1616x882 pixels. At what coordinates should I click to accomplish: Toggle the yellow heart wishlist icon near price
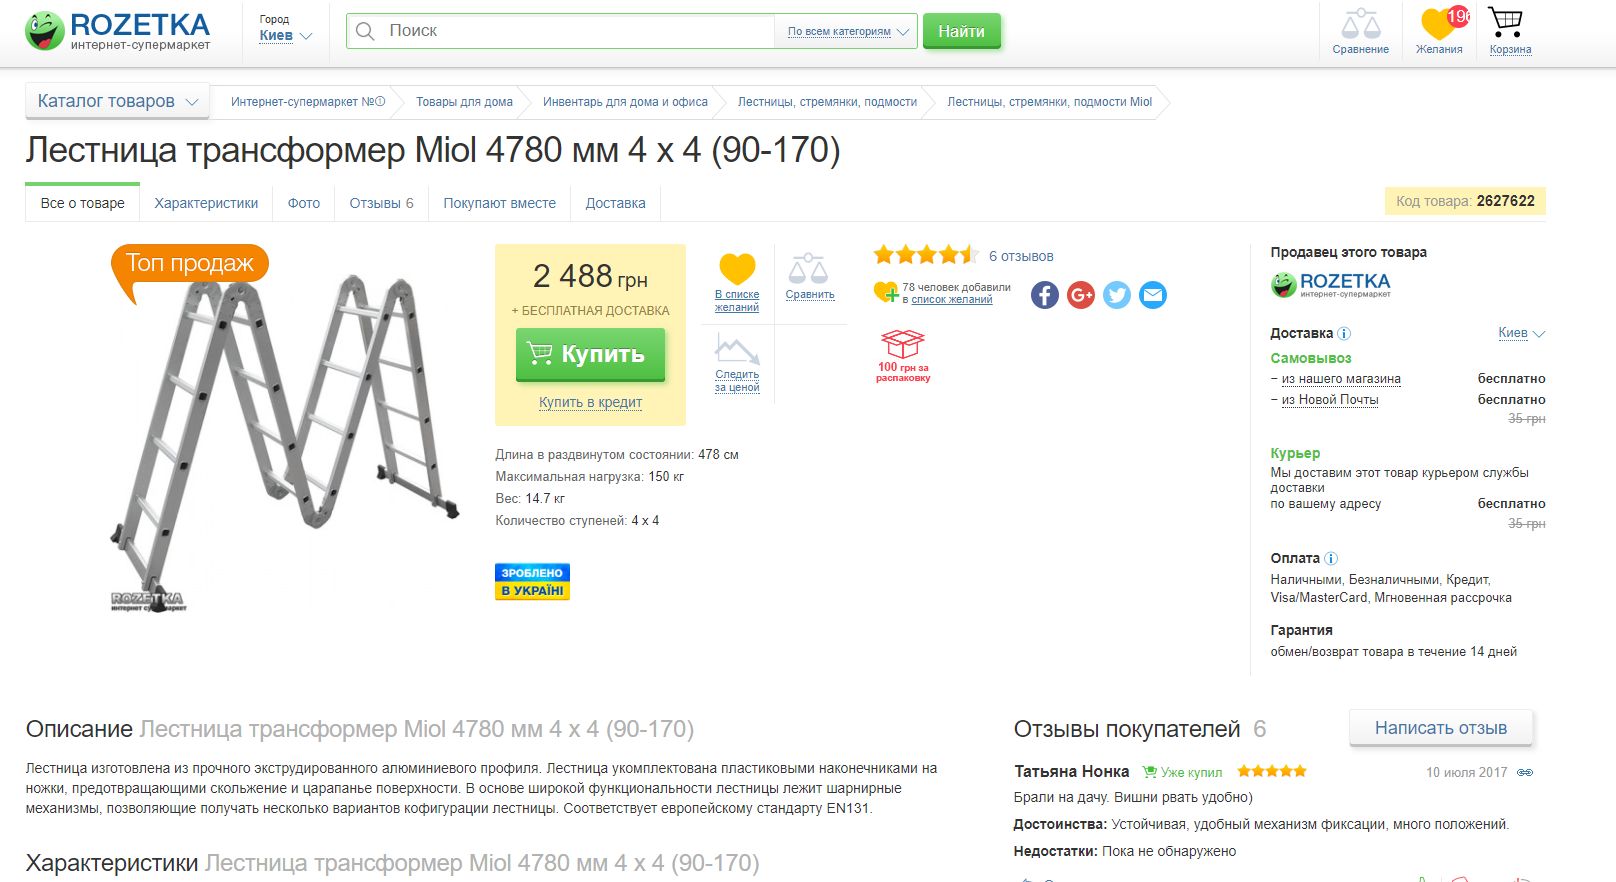(737, 269)
